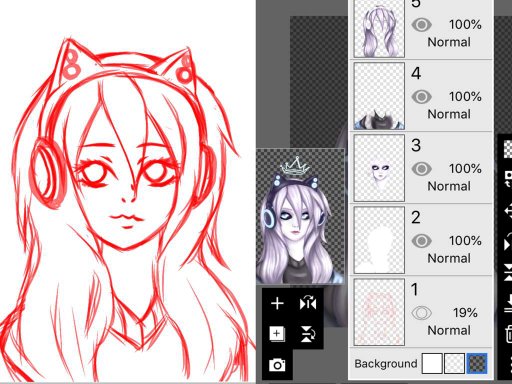Open the Normal blend mode of layer 5
Viewport: 512px width, 384px height.
(x=449, y=42)
